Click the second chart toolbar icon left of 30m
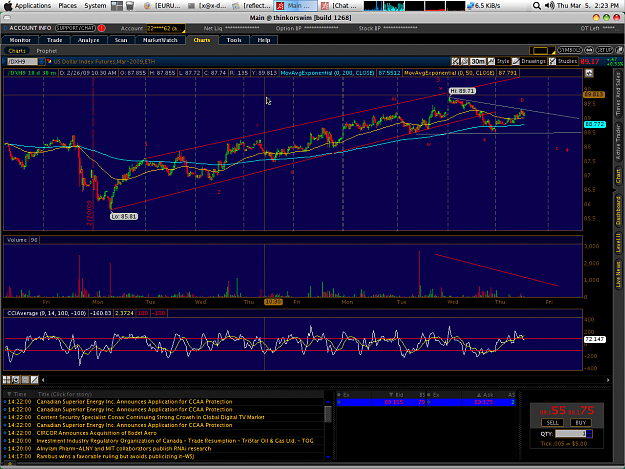 coord(464,61)
